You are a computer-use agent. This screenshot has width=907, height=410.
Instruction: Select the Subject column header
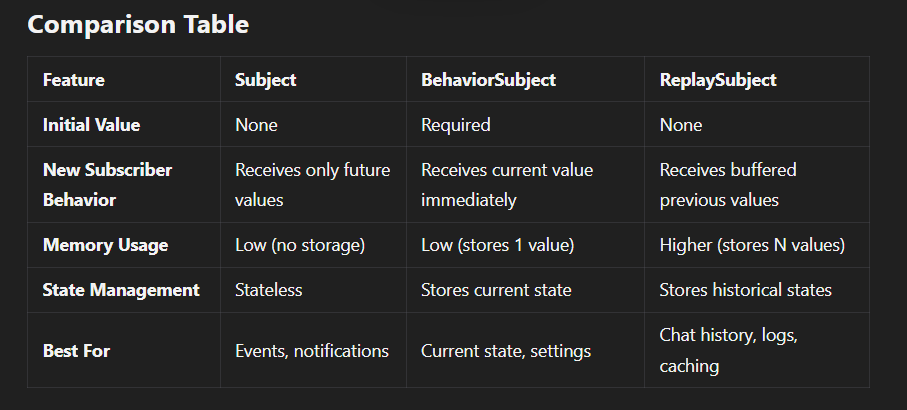coord(265,80)
